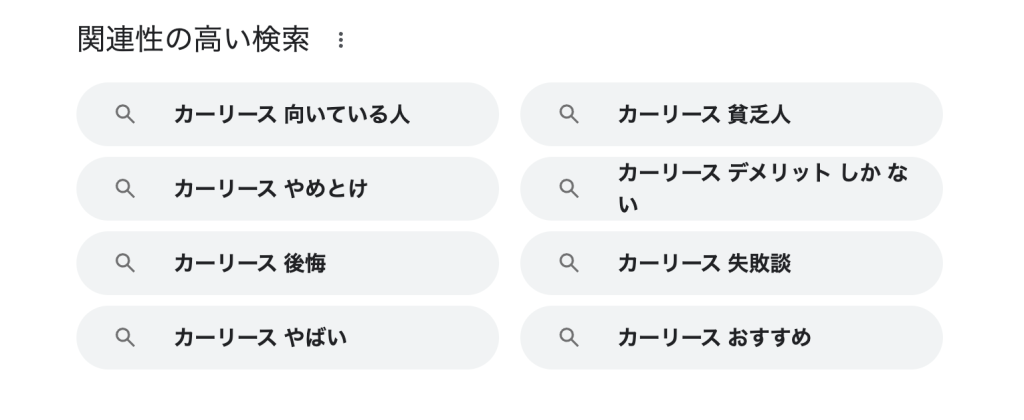Click the 向いている人 text in first chip

point(347,115)
